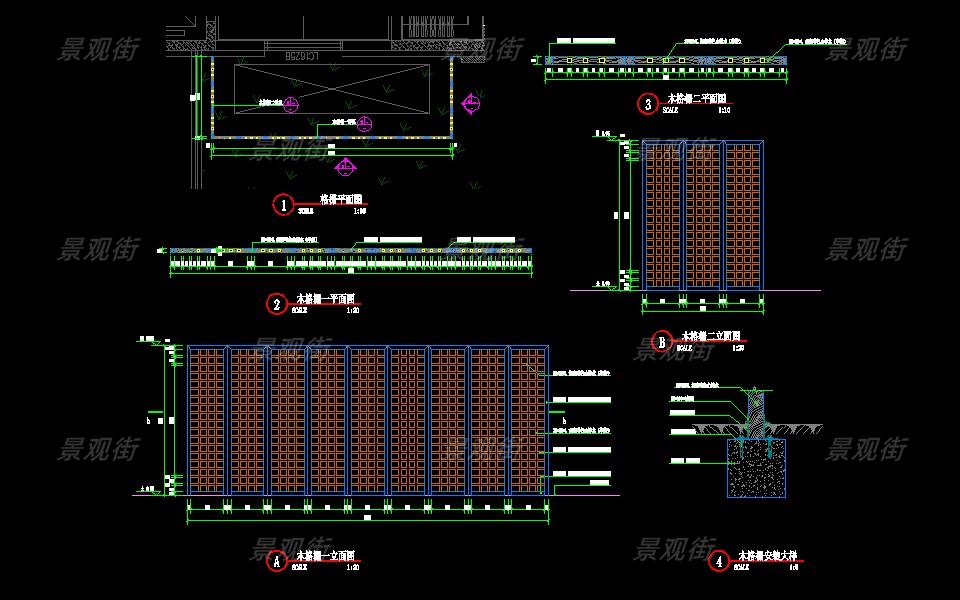960x600 pixels.
Task: Click the leftmost lattice panel in elevation A
Action: coord(206,420)
